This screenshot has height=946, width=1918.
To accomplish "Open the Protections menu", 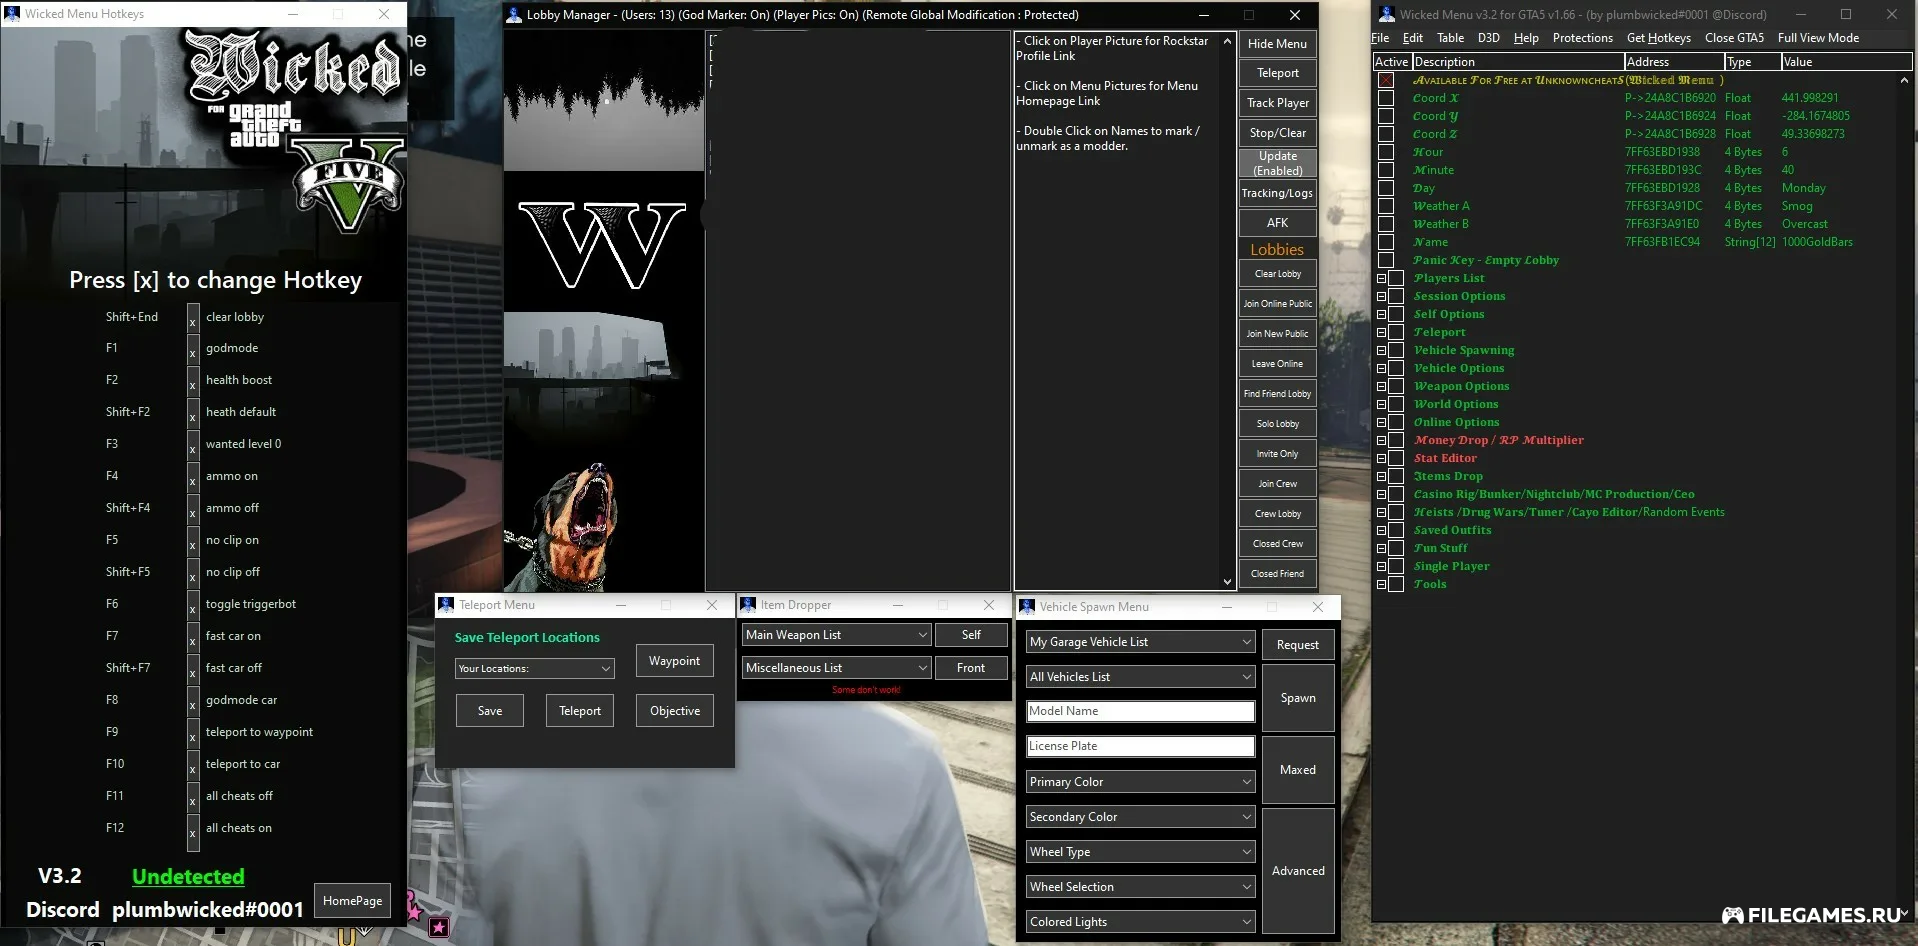I will (1582, 38).
